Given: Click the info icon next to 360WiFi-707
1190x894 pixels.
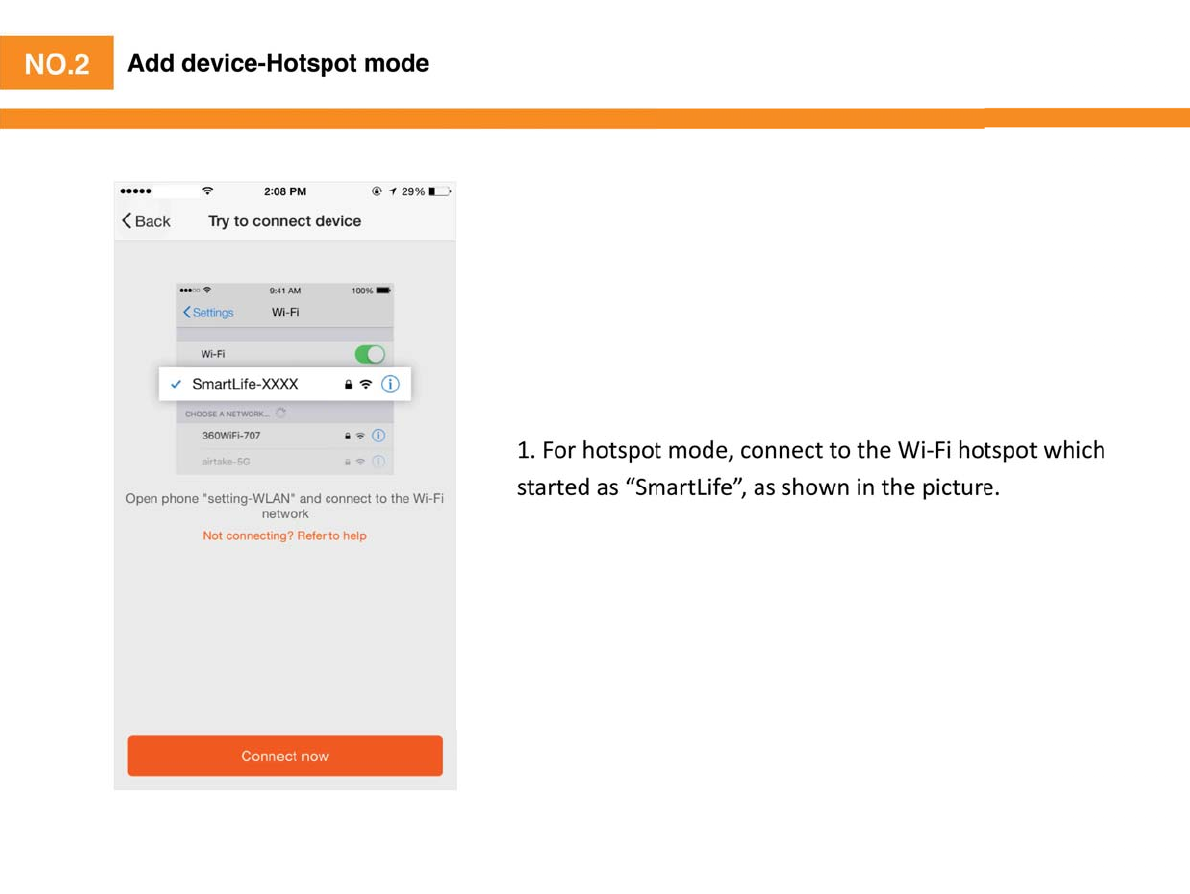Looking at the screenshot, I should tap(379, 436).
